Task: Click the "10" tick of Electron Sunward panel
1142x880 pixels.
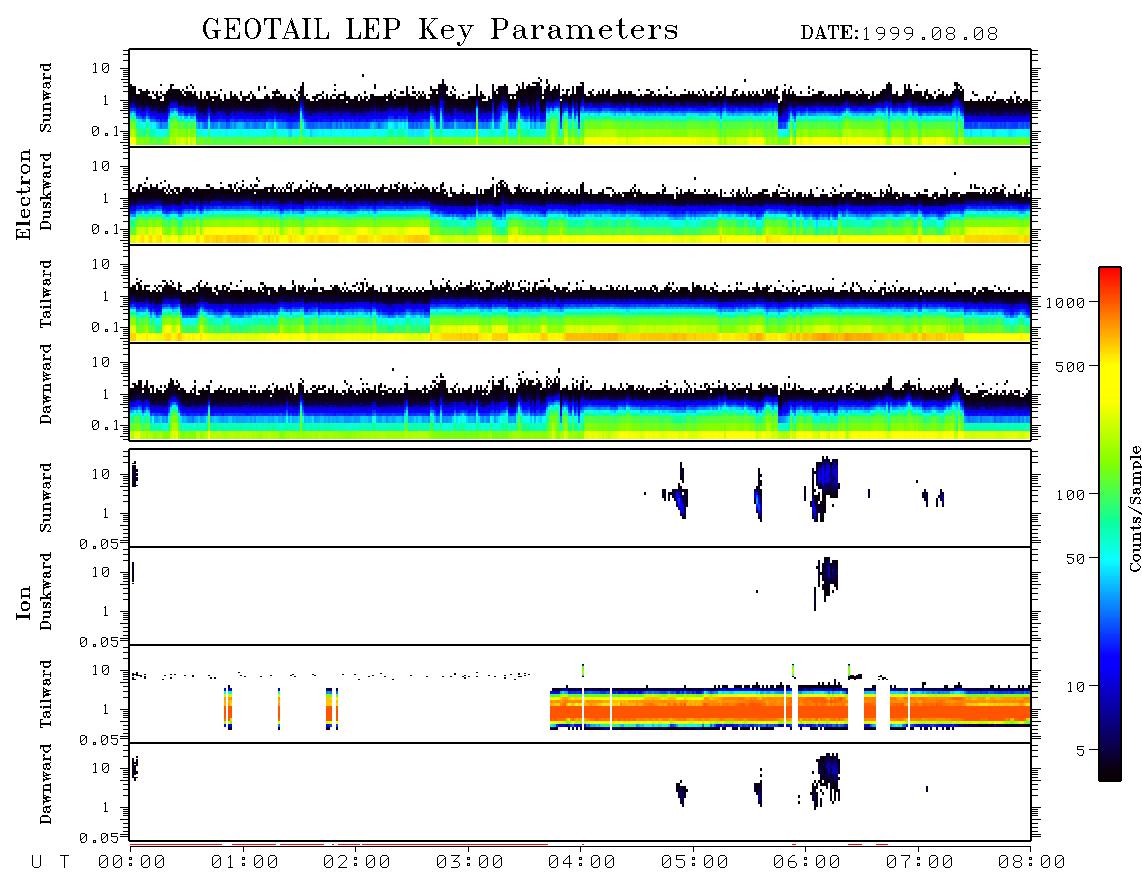Action: 101,68
